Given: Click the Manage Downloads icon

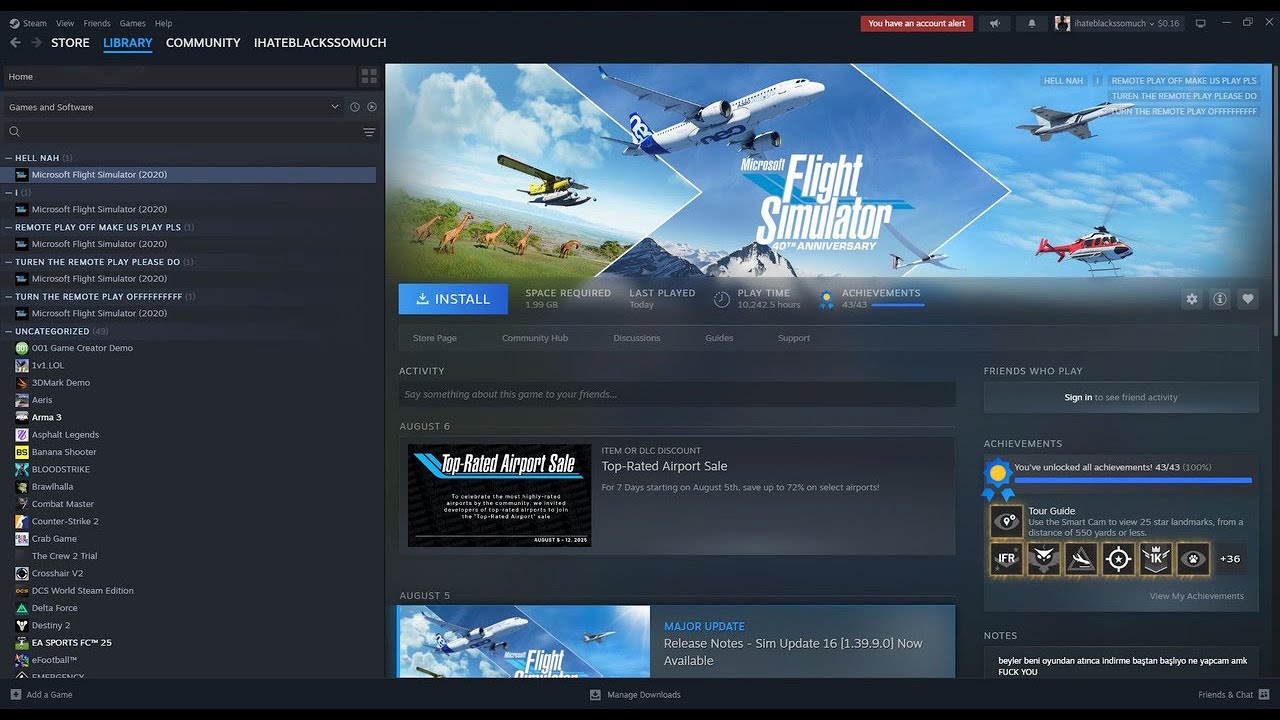Looking at the screenshot, I should coord(595,694).
